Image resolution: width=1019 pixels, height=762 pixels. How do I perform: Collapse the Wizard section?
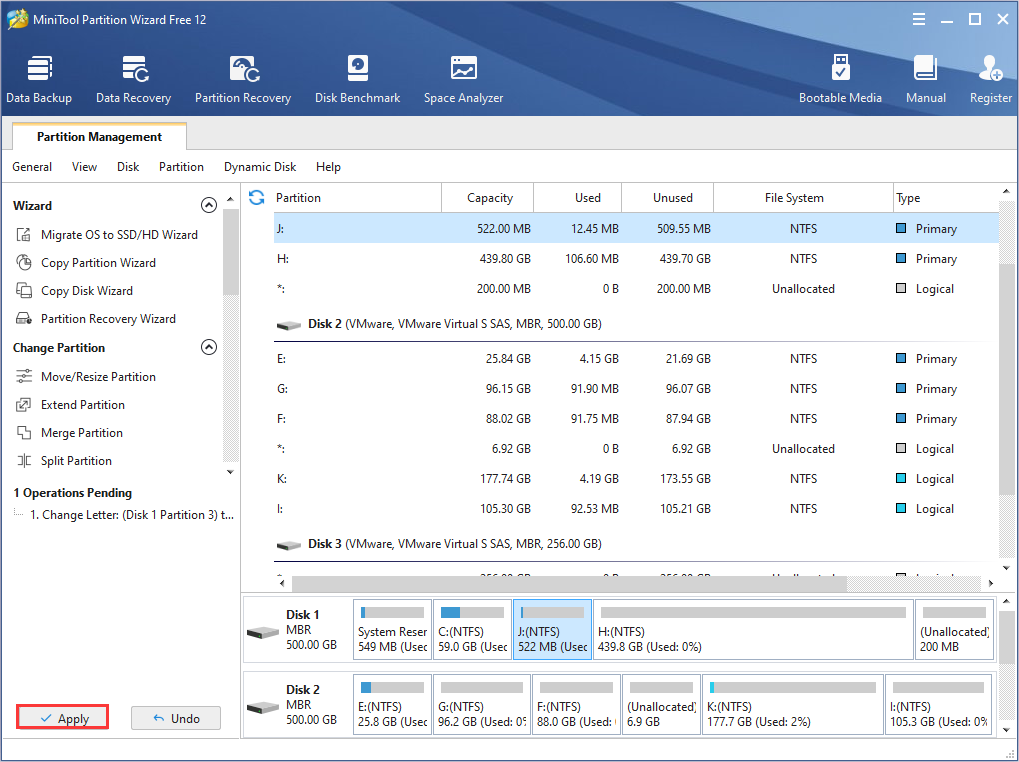tap(209, 205)
